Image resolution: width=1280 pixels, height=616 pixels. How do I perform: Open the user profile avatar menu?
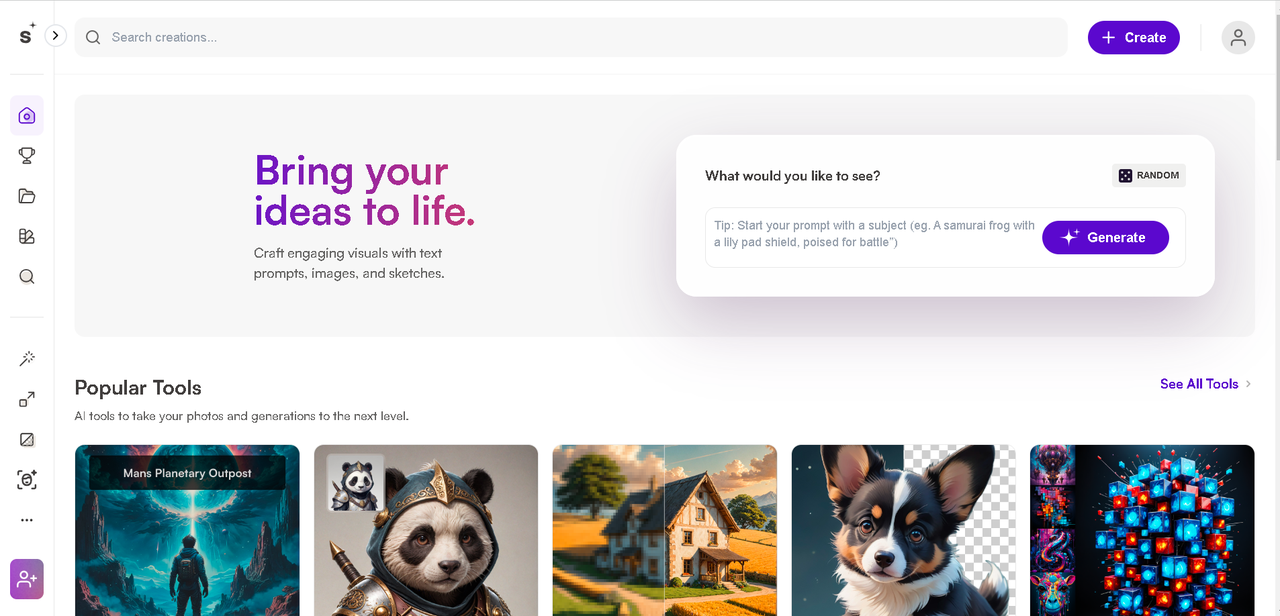coord(1238,37)
